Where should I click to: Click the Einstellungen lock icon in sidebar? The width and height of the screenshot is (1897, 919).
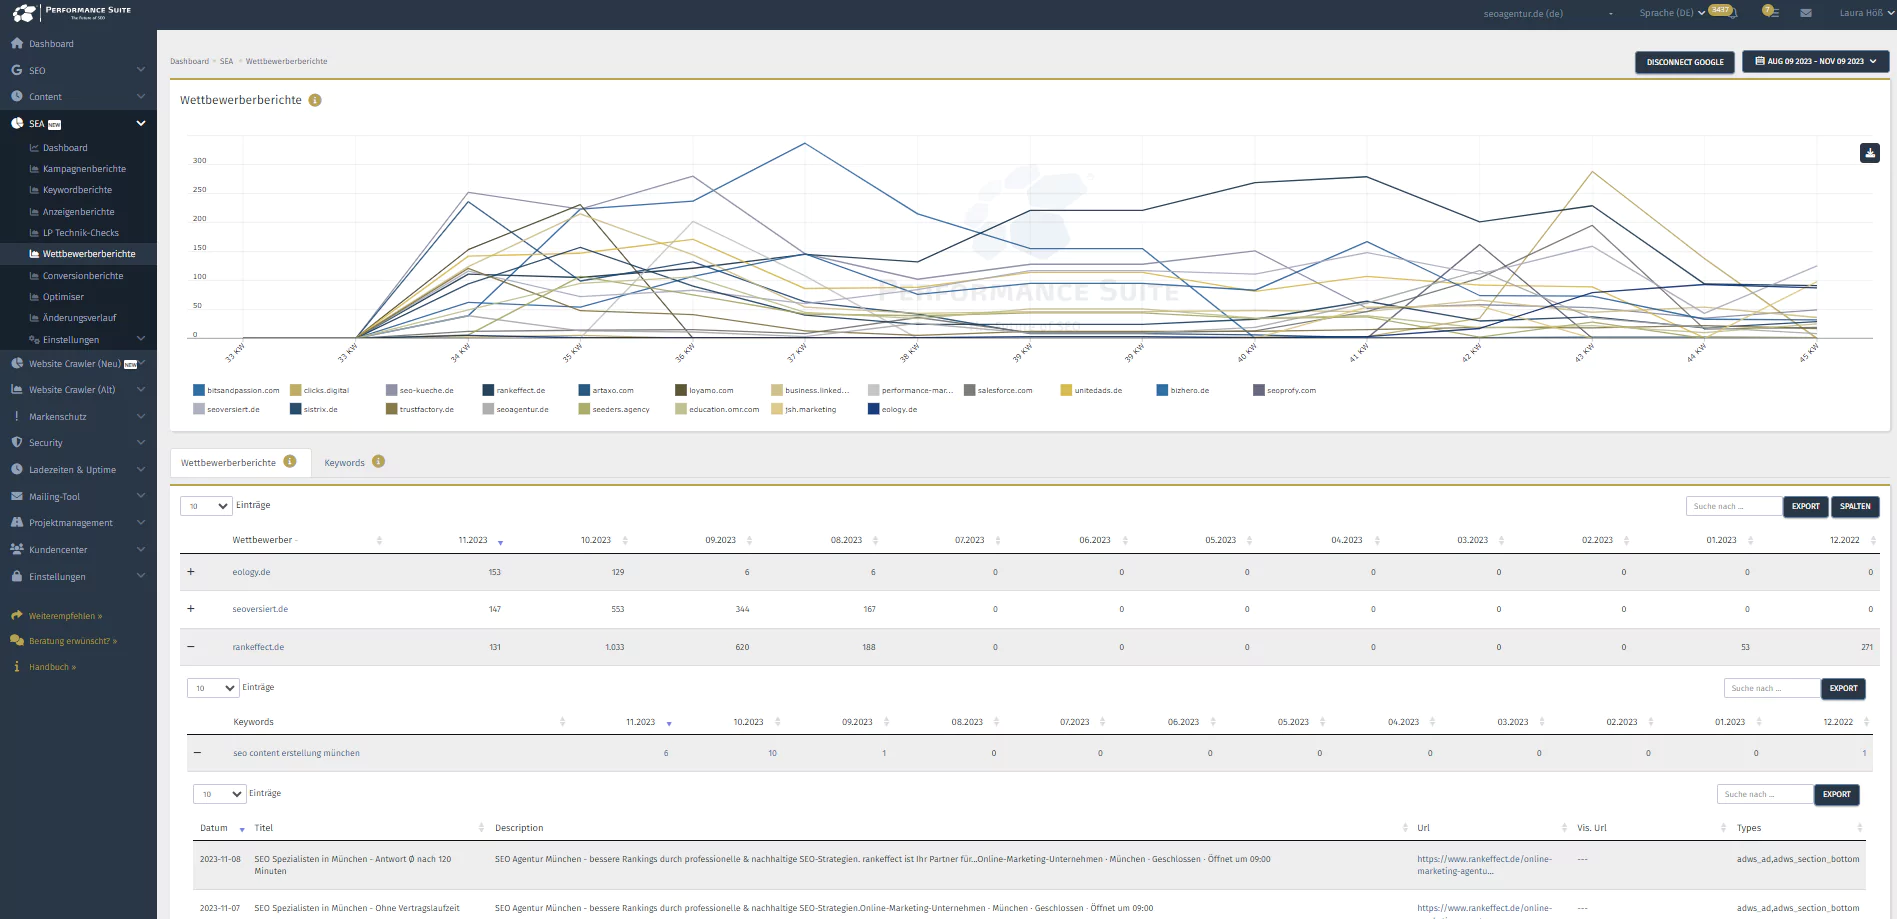coord(17,576)
